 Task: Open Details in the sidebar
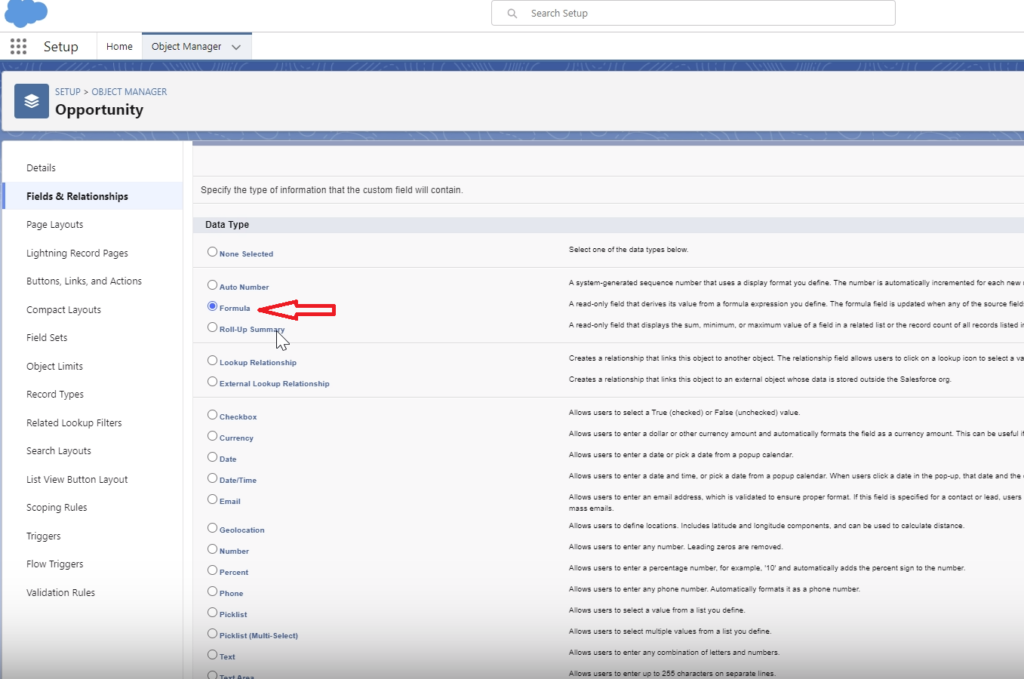(x=40, y=168)
